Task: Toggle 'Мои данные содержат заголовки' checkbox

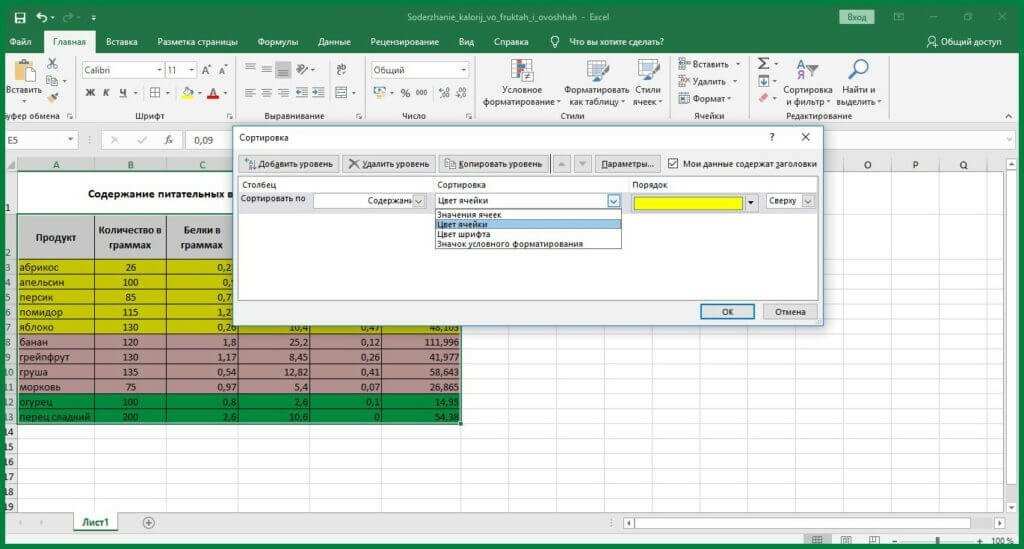Action: pos(673,163)
